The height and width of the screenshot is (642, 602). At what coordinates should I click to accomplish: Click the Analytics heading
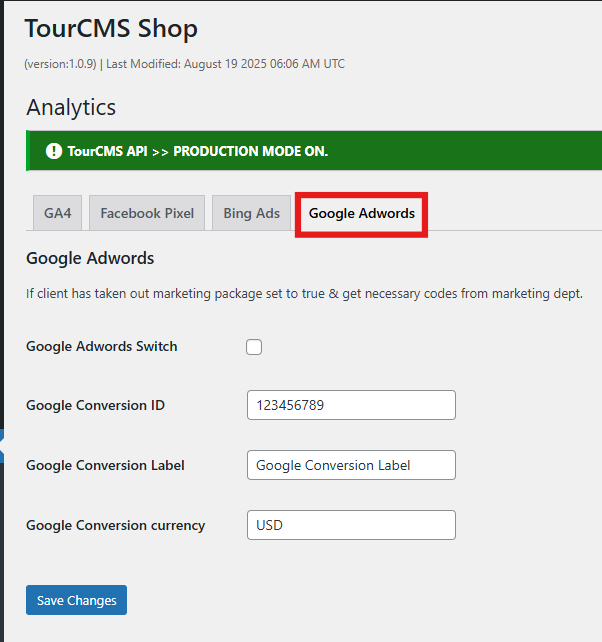point(71,108)
